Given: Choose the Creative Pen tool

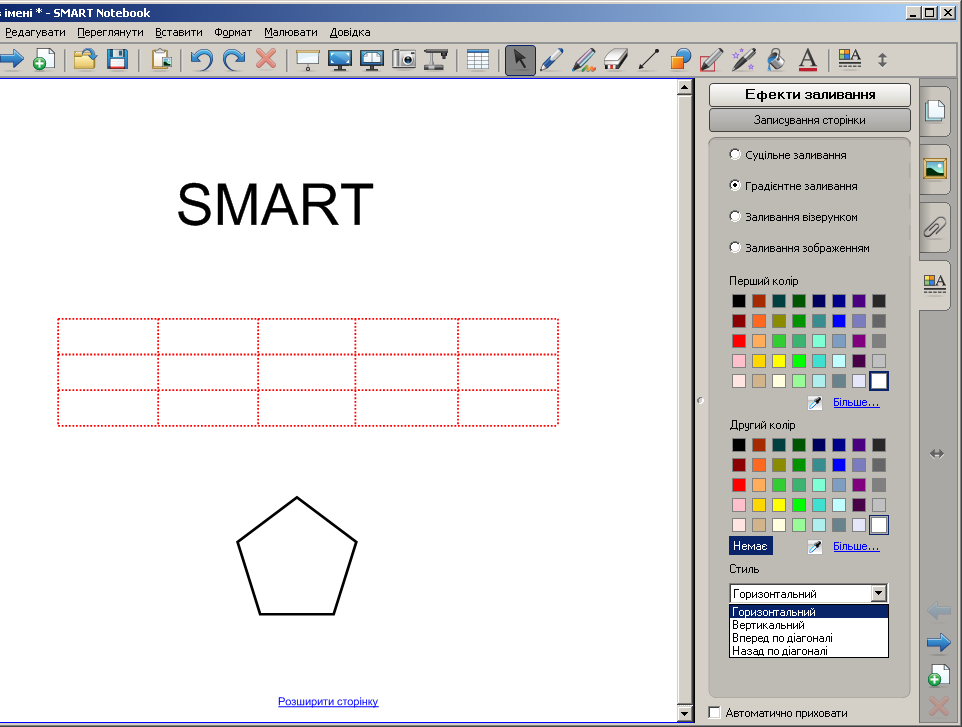Looking at the screenshot, I should [x=583, y=60].
